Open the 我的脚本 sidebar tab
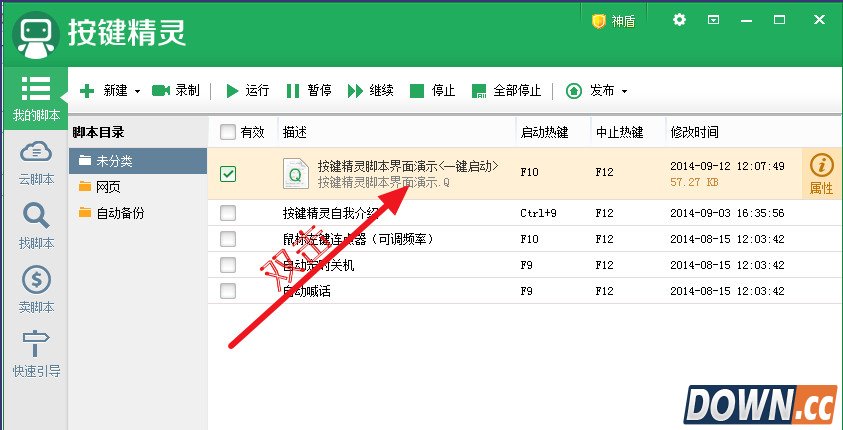843x430 pixels. pos(35,99)
